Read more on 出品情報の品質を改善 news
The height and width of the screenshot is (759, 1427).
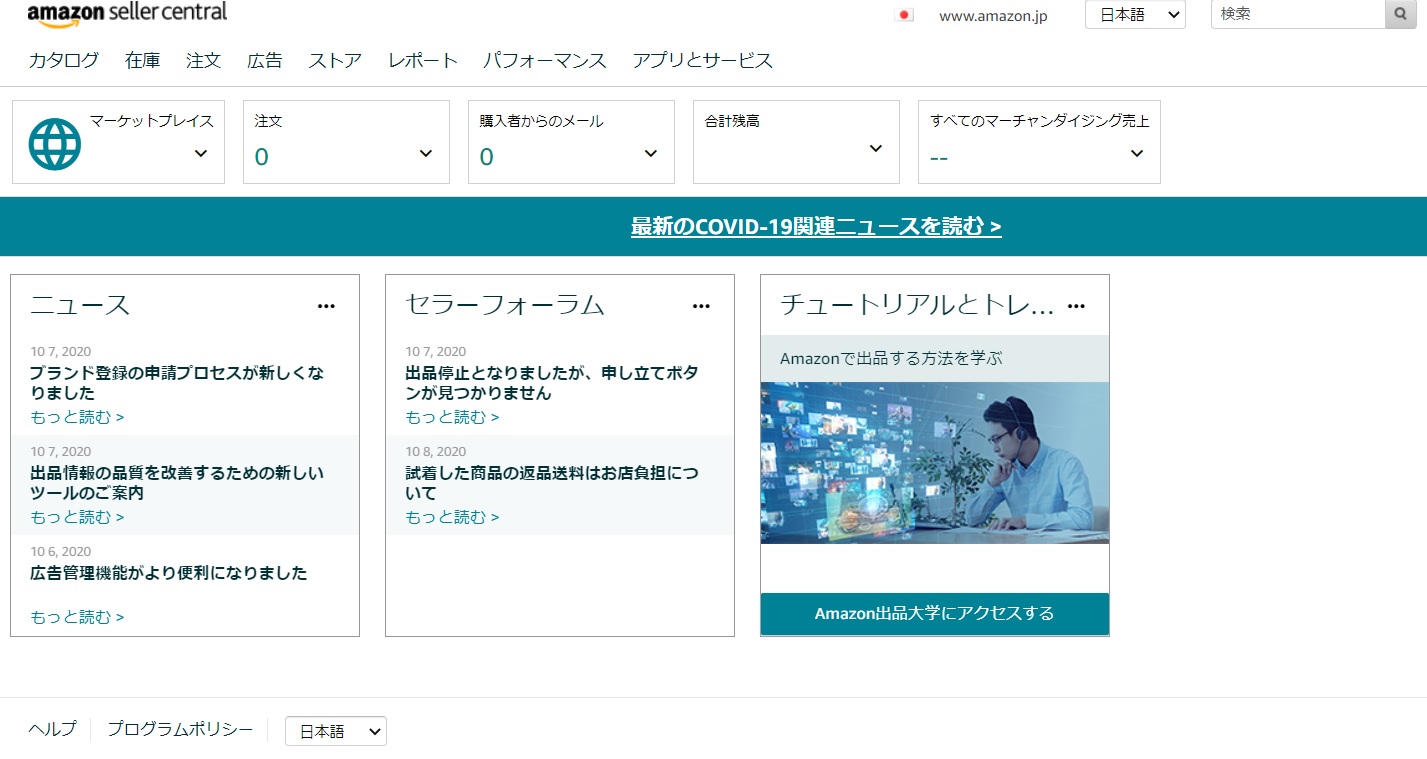tap(77, 517)
